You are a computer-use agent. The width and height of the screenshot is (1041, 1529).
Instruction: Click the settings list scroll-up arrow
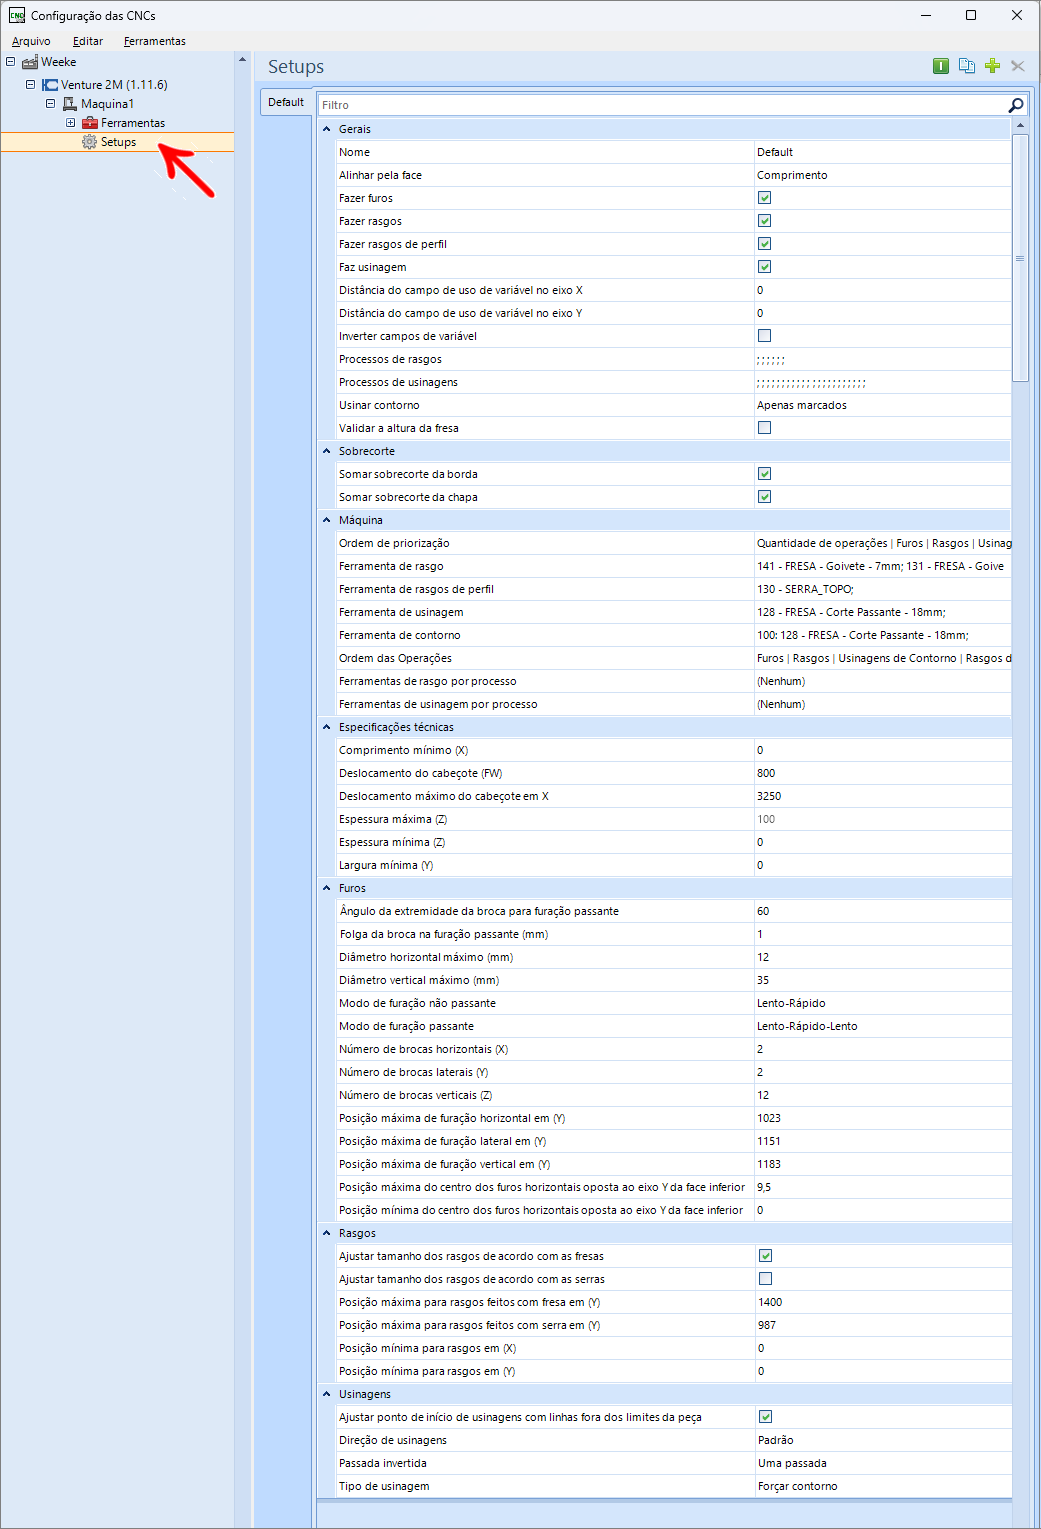pyautogui.click(x=1020, y=126)
